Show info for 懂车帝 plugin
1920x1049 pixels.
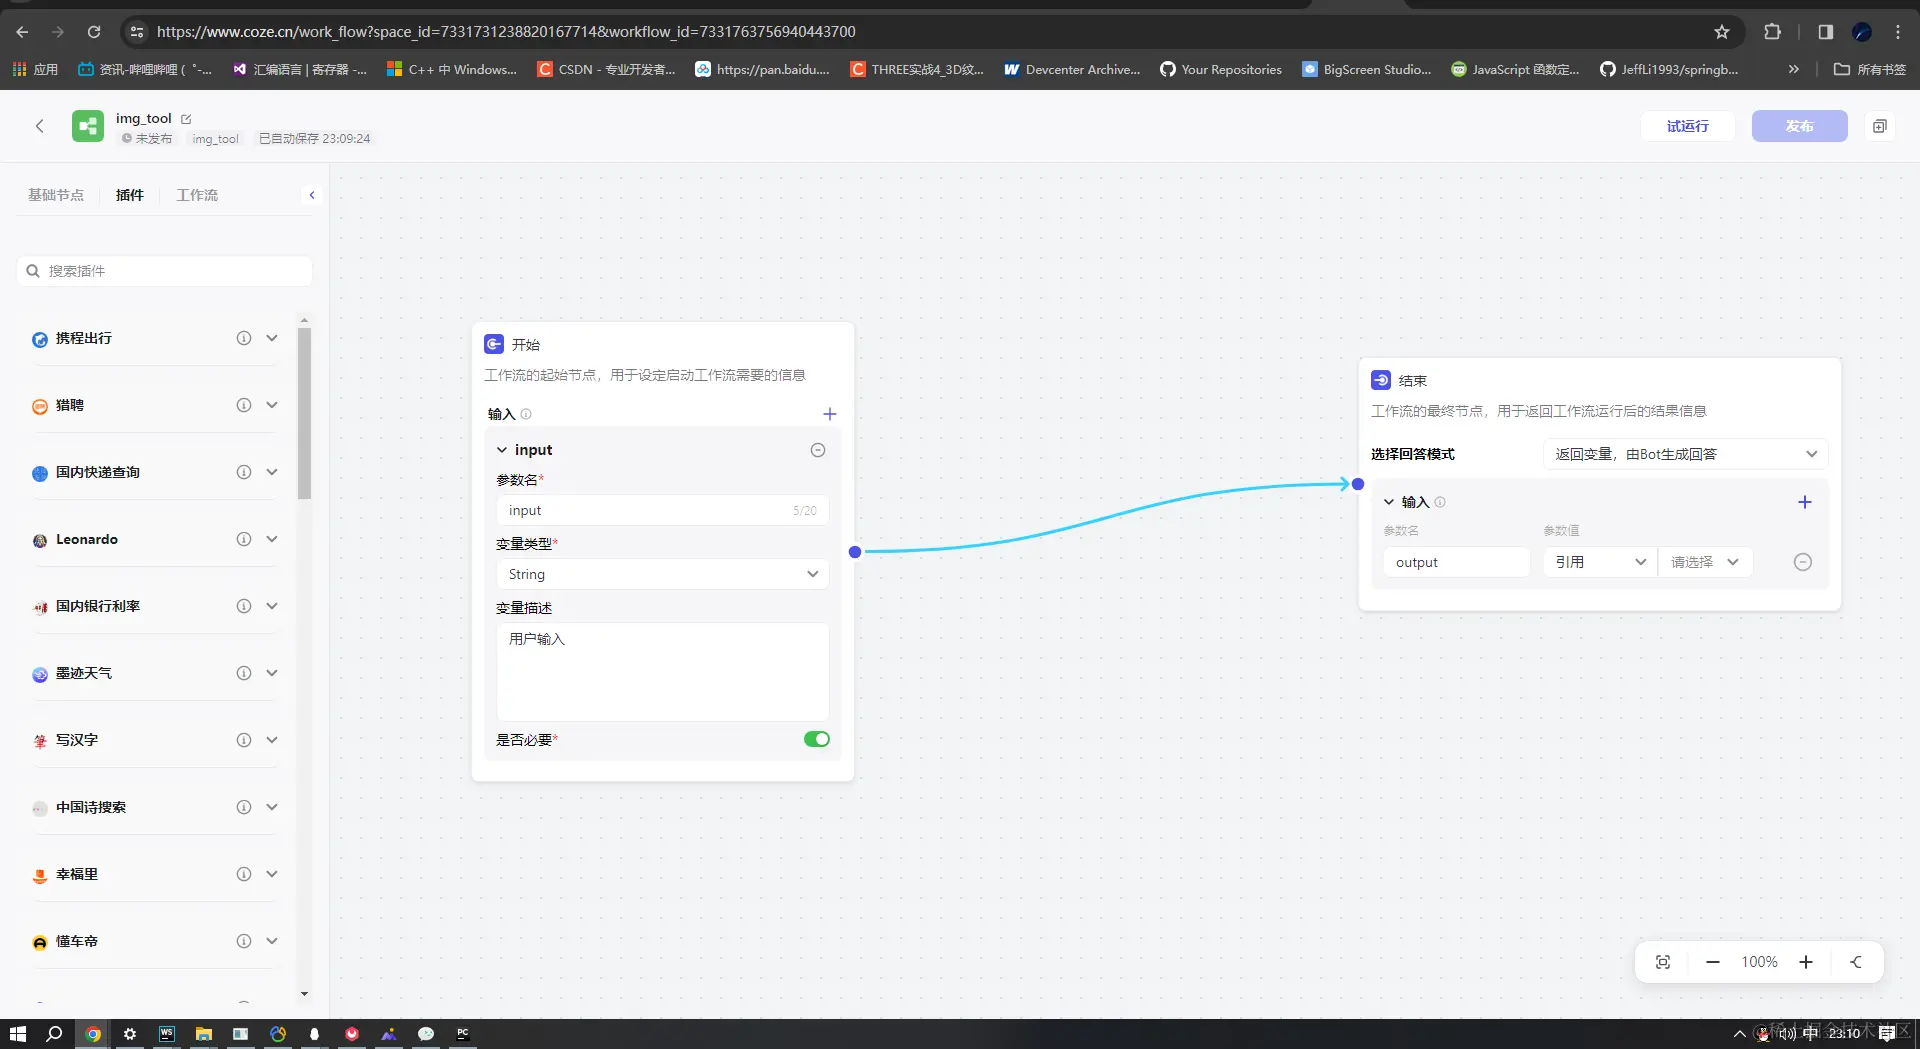[x=243, y=941]
